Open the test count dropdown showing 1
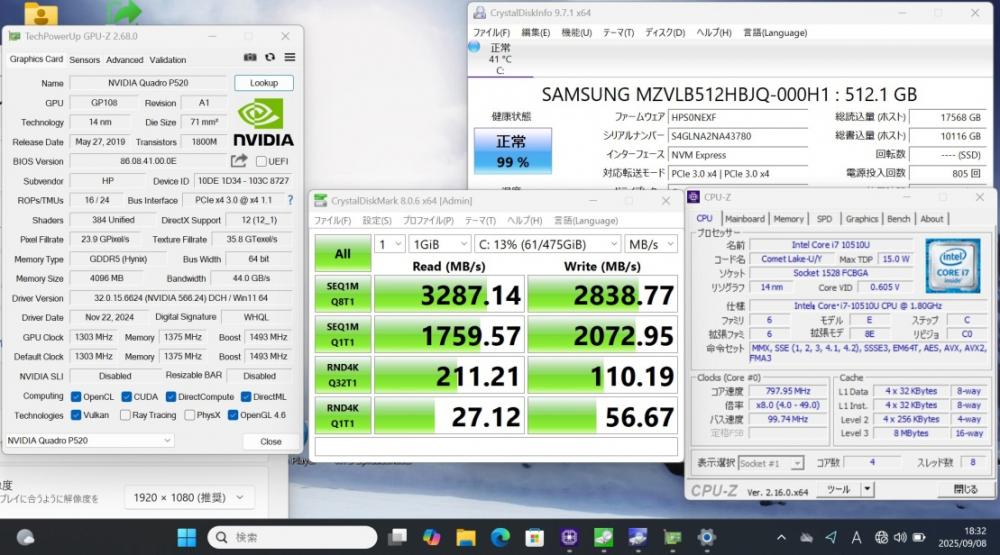 point(390,244)
